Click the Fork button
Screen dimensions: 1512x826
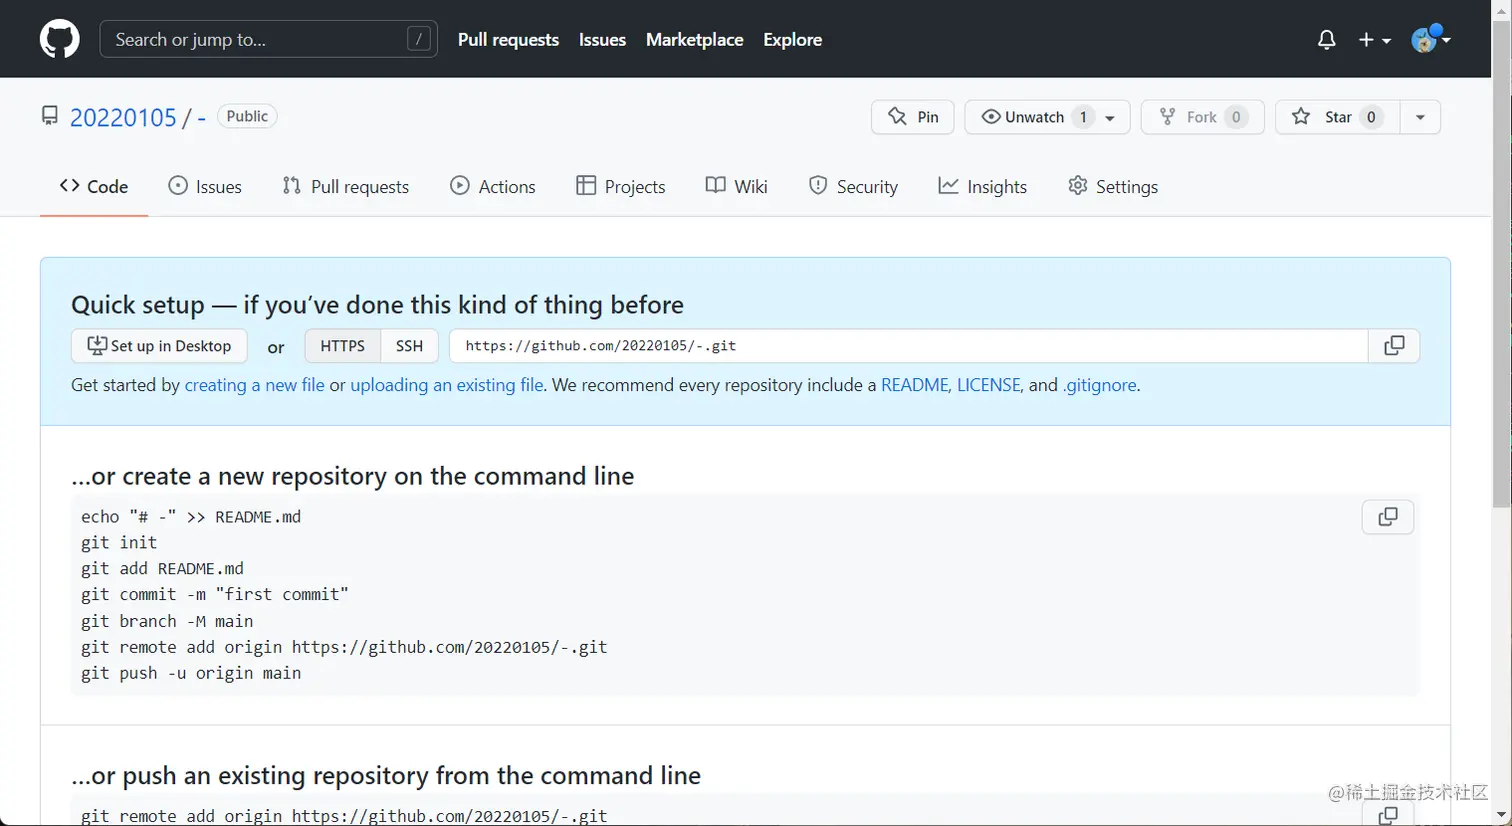1203,117
